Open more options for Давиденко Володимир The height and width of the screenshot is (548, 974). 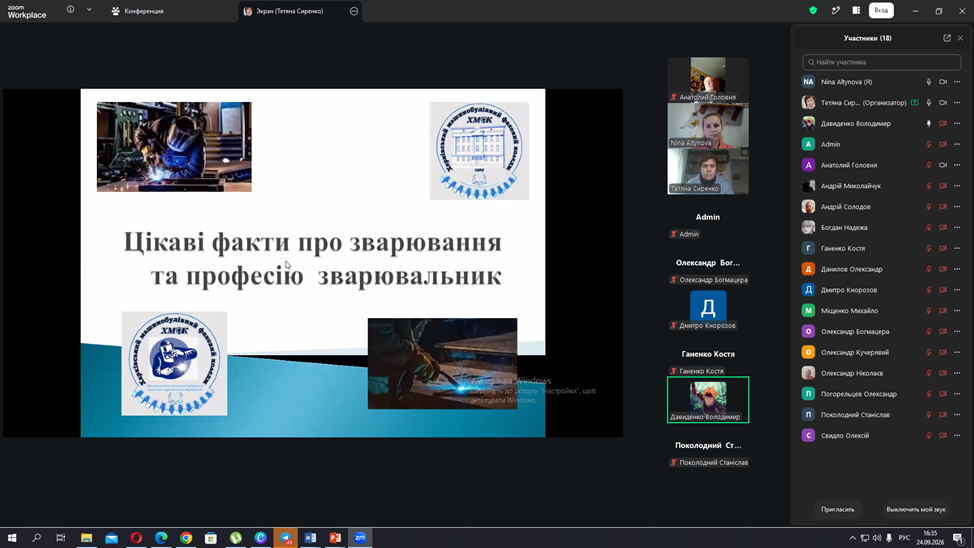point(957,124)
